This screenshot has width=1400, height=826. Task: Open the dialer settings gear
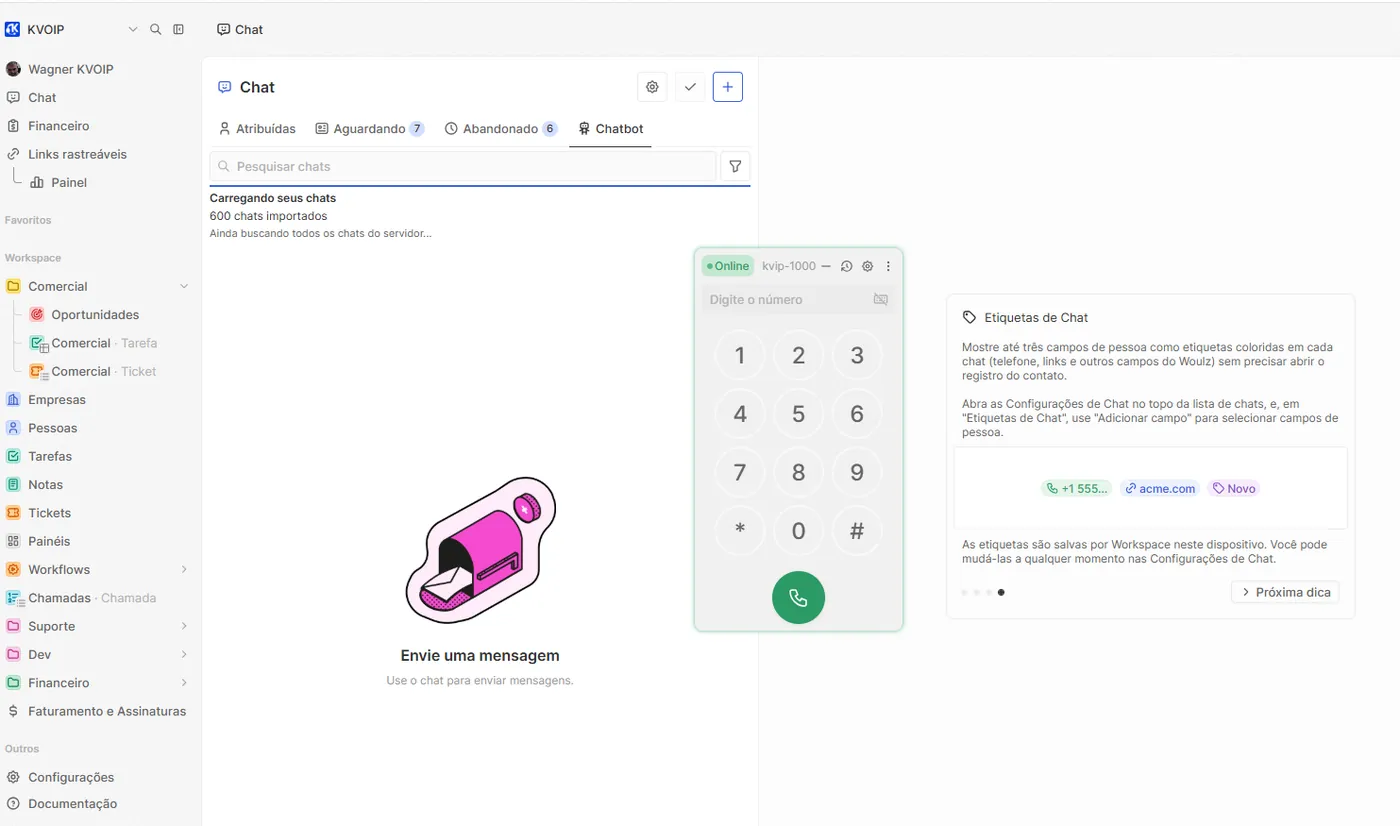pos(868,266)
